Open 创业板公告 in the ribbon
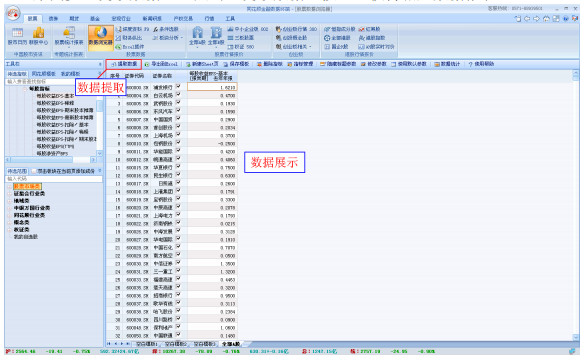This screenshot has height=361, width=584. 292,38
